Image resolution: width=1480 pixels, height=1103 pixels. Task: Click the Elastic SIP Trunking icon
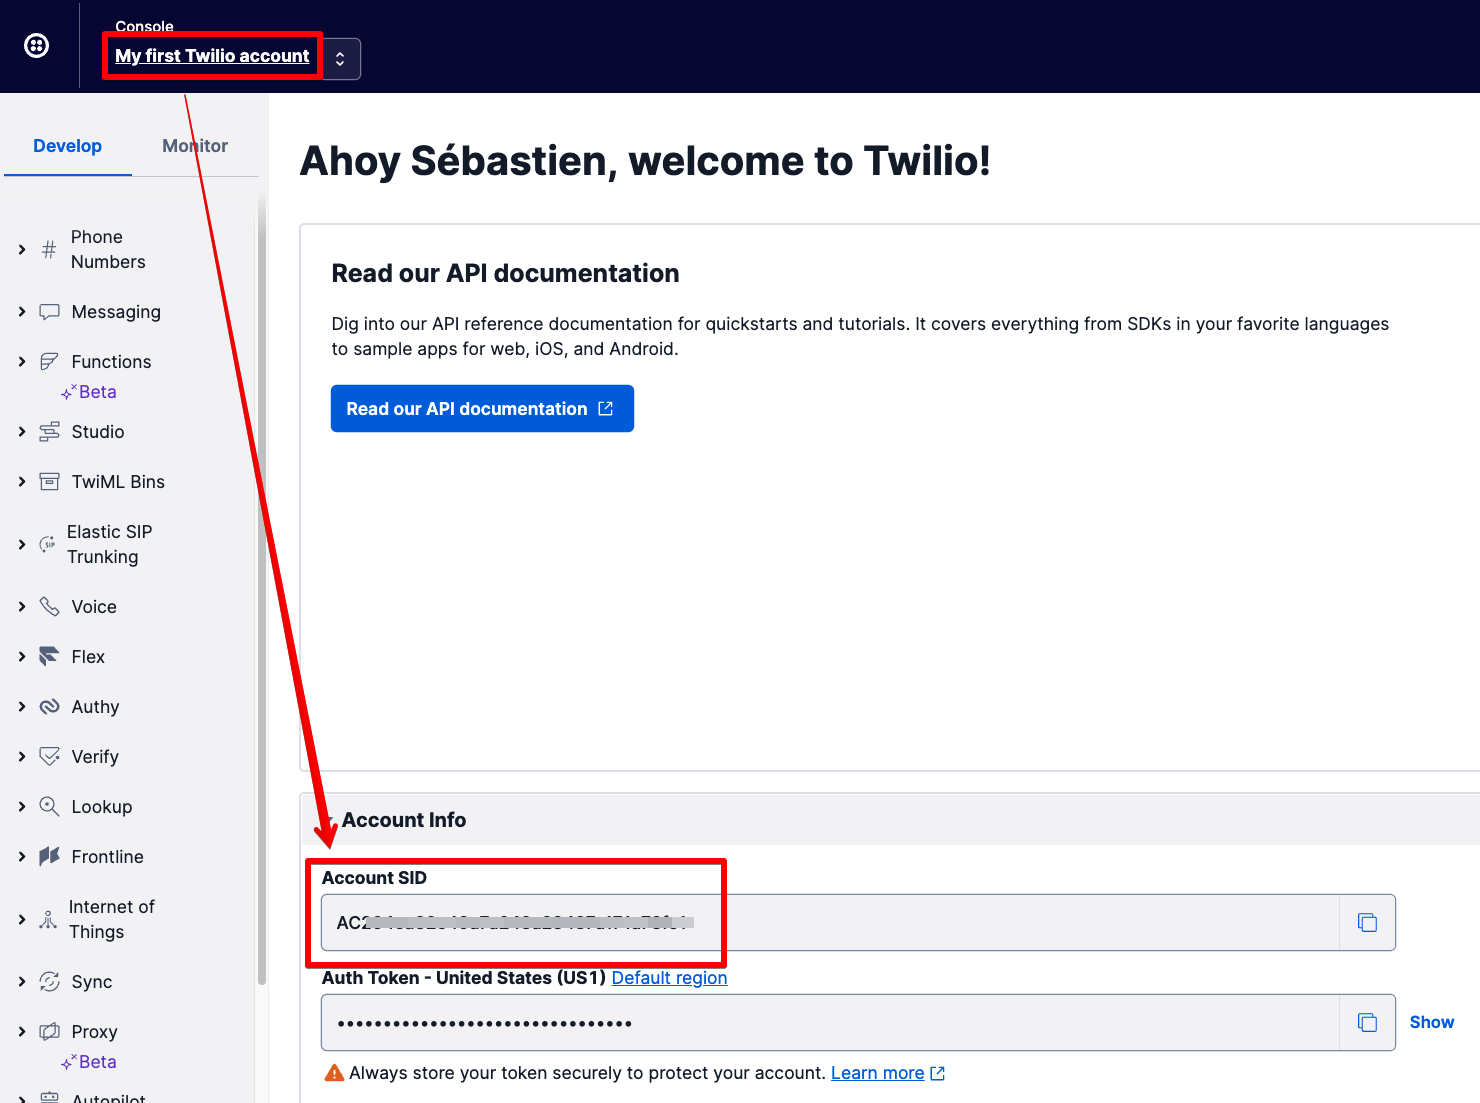coord(47,544)
